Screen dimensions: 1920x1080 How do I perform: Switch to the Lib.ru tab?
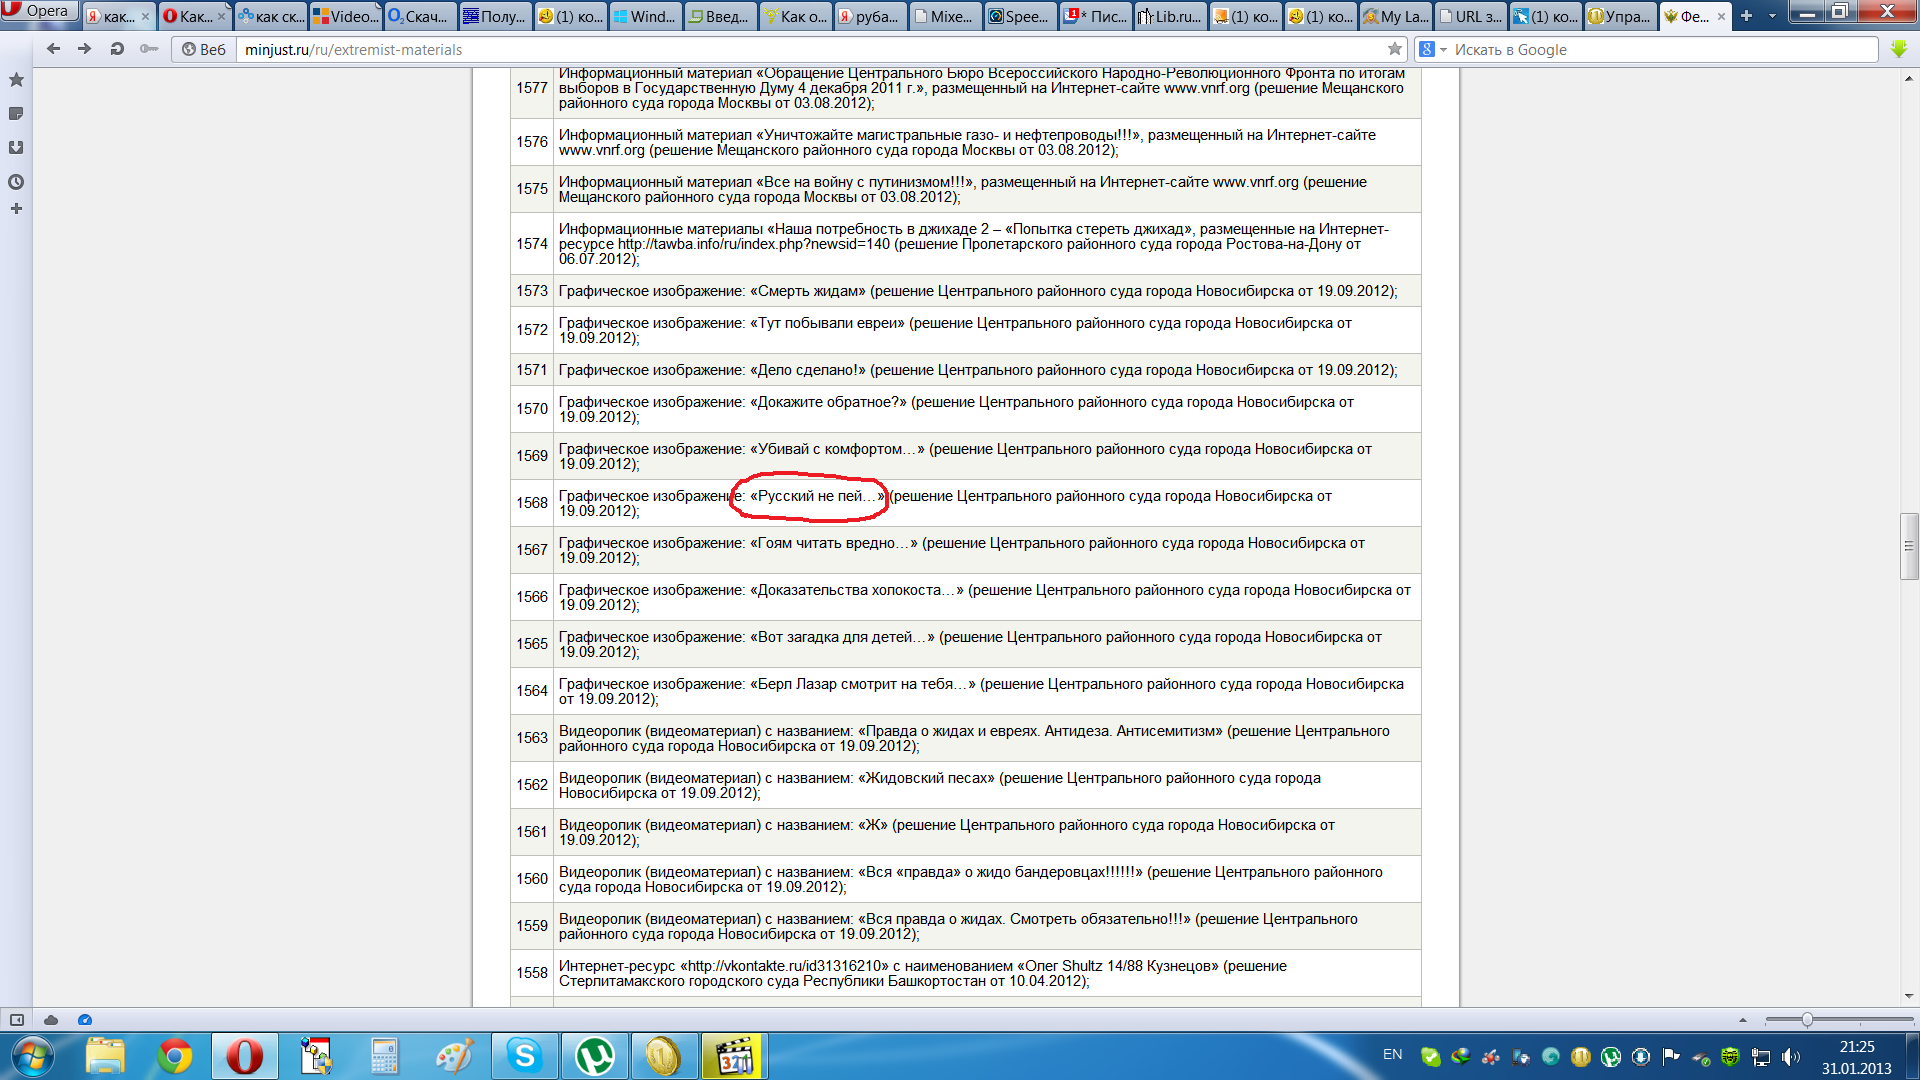[1170, 16]
